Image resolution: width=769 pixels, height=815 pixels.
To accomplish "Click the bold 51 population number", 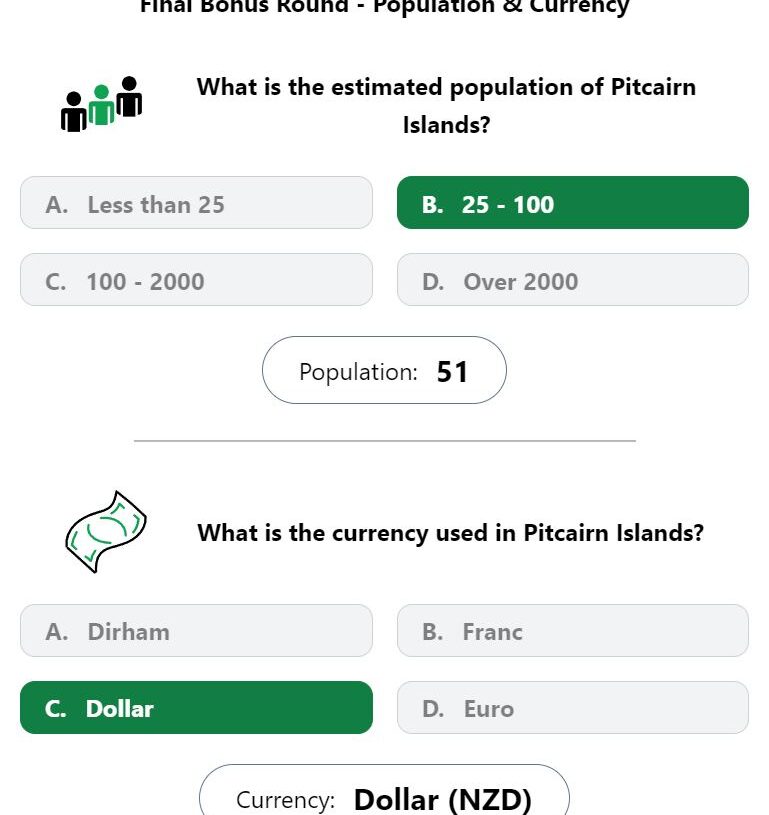I will 452,372.
